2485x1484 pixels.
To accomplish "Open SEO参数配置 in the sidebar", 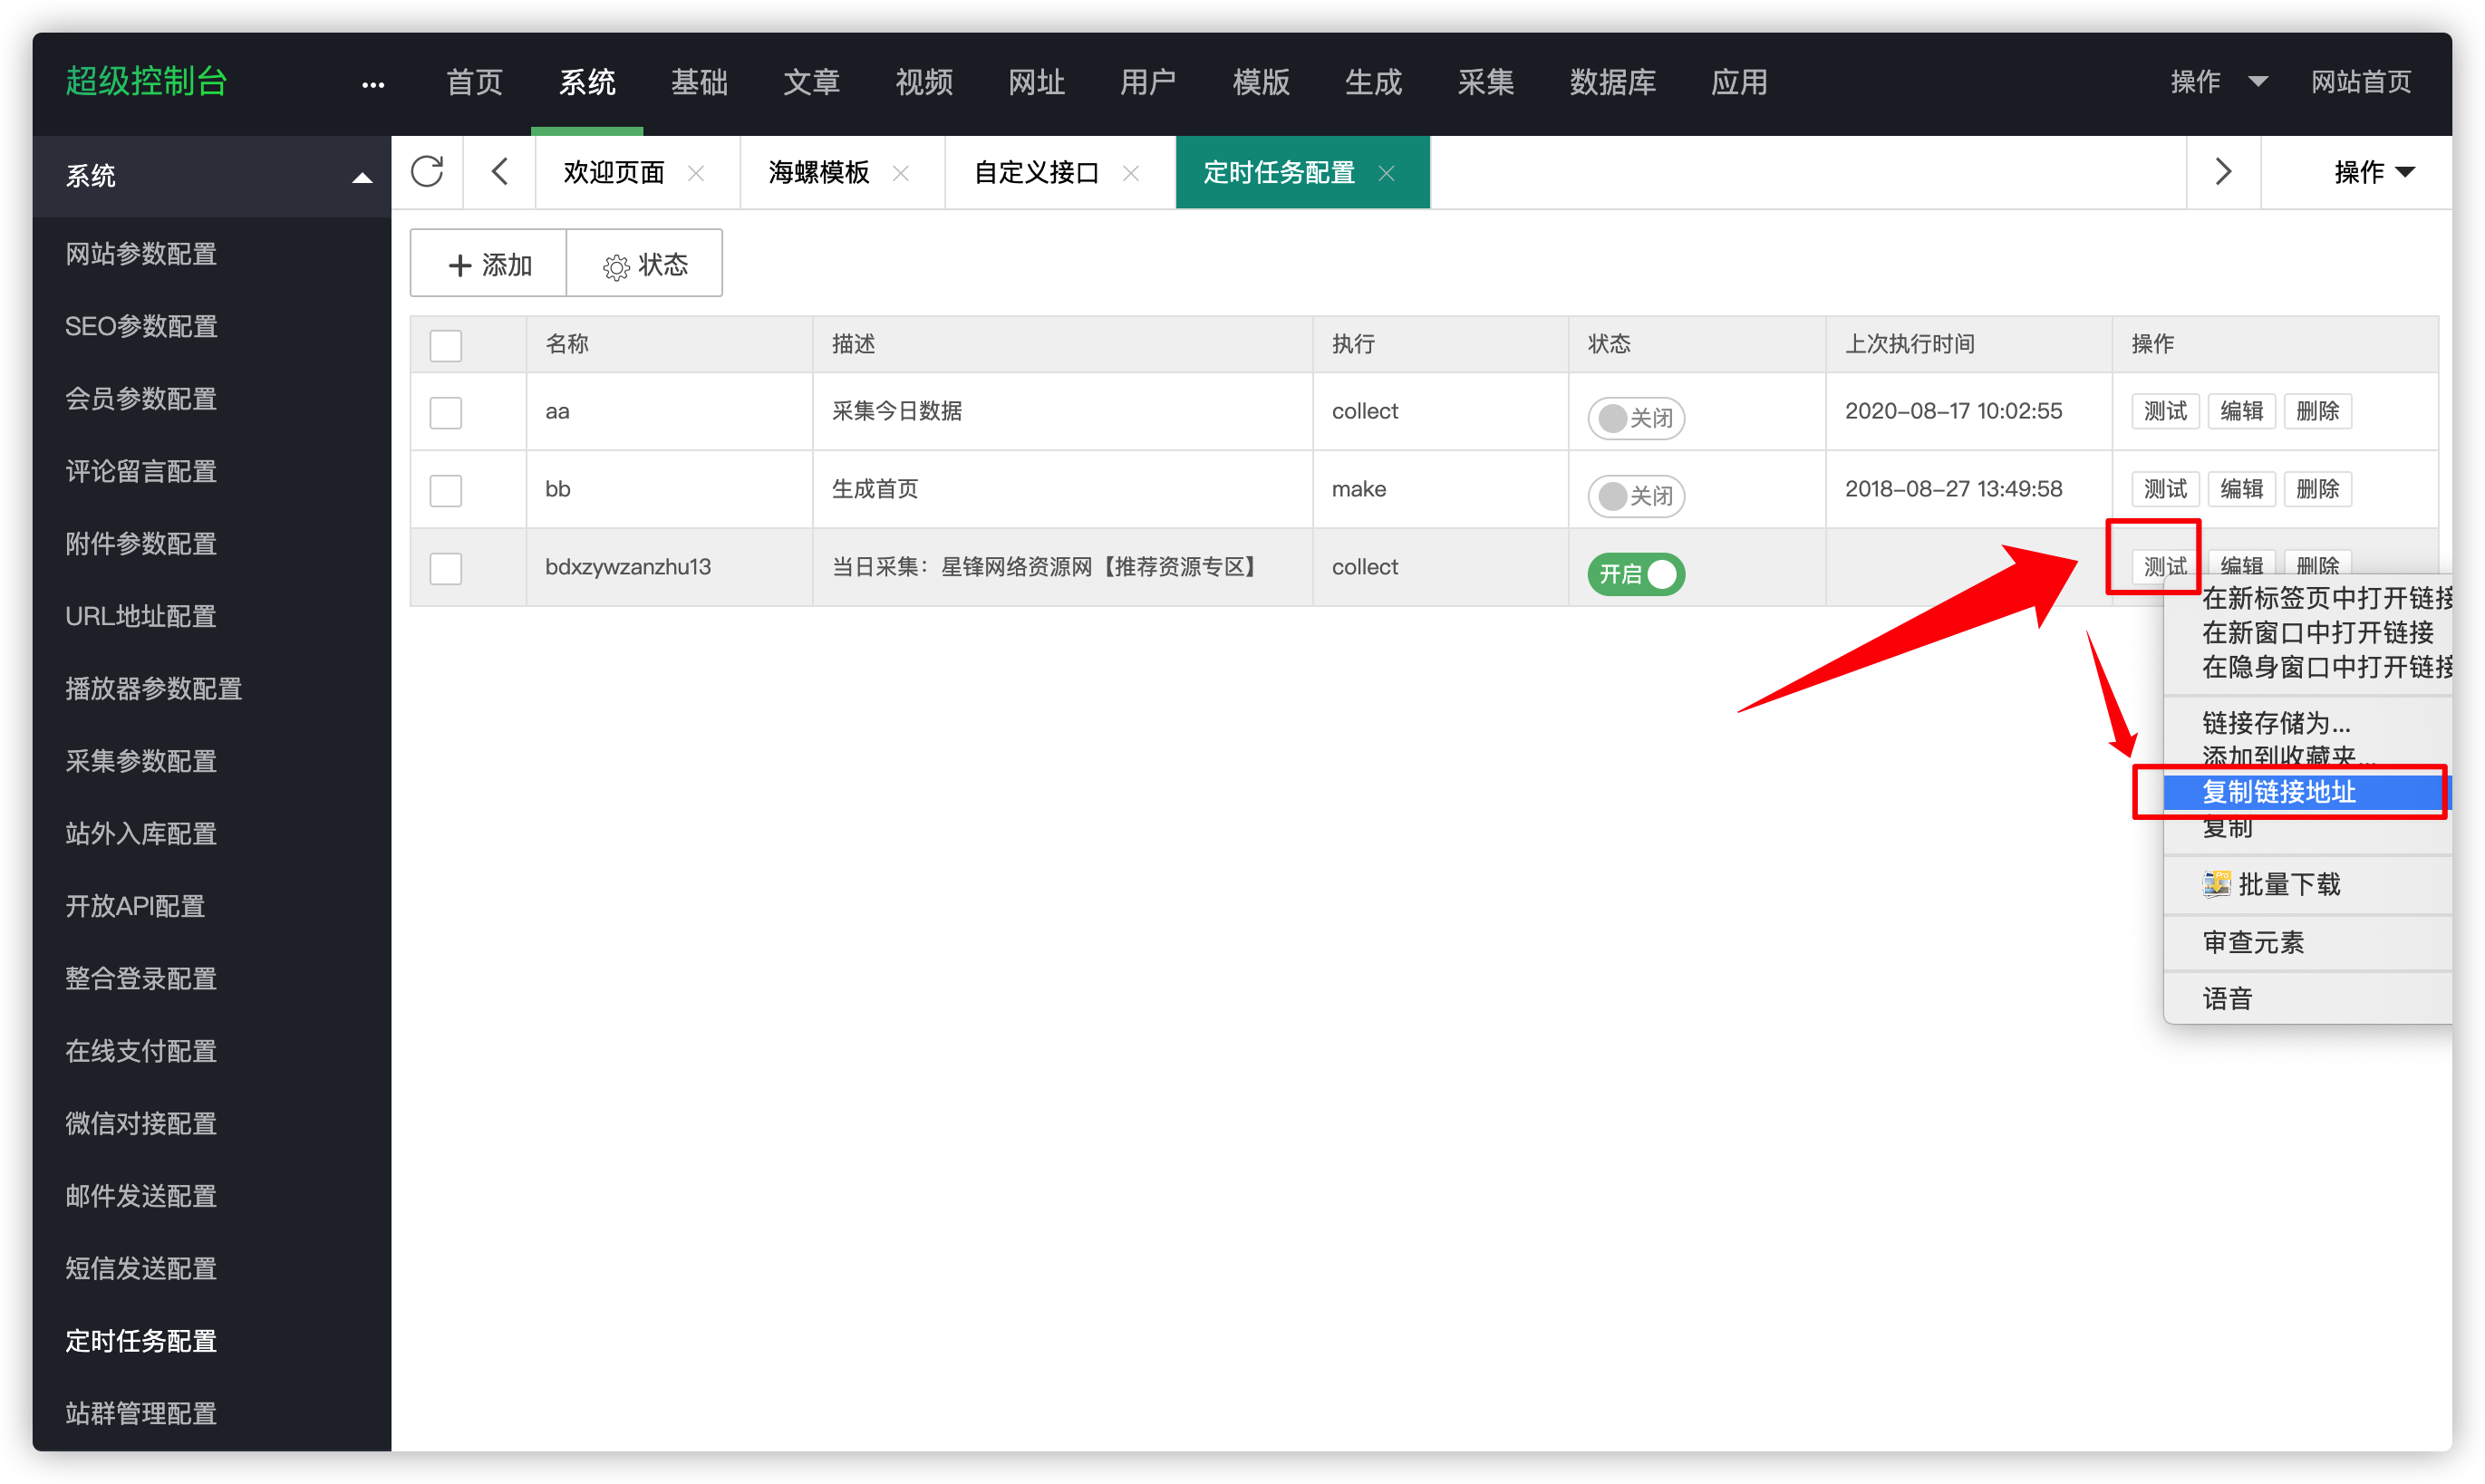I will 141,326.
